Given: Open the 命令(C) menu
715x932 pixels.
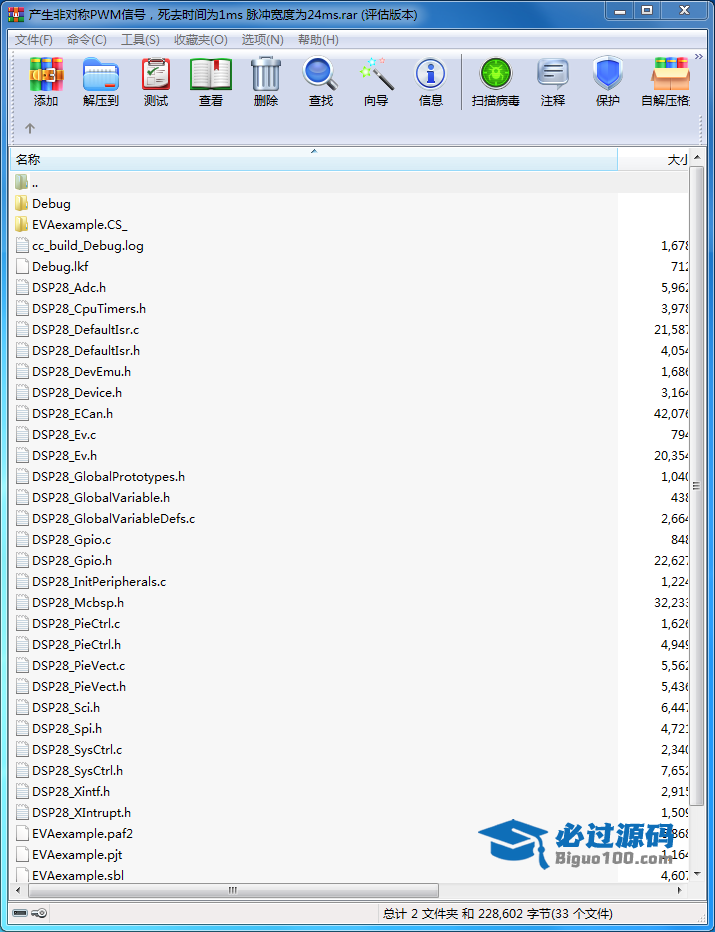Looking at the screenshot, I should pyautogui.click(x=87, y=40).
